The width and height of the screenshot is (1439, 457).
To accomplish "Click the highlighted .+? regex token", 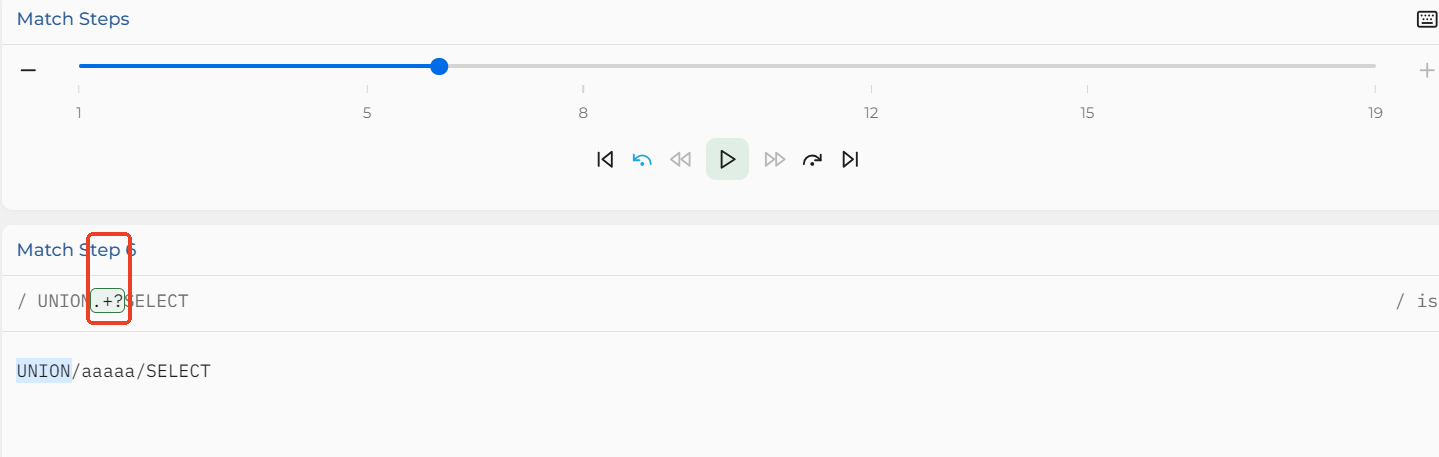I will point(108,301).
